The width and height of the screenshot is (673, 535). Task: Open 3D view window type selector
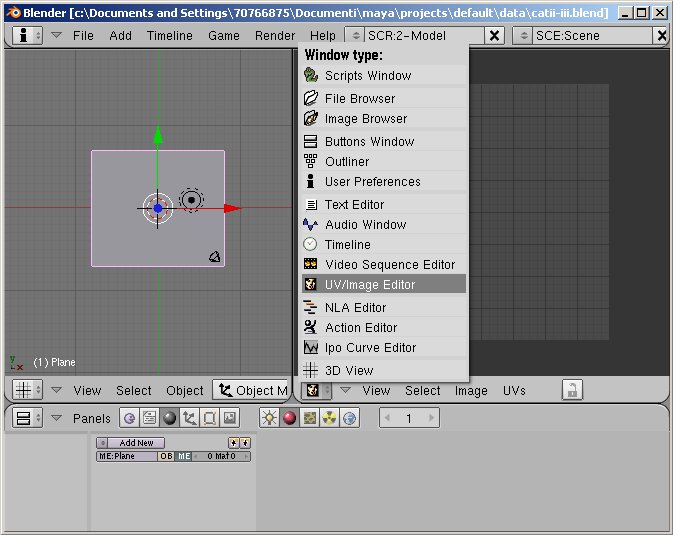tap(27, 390)
